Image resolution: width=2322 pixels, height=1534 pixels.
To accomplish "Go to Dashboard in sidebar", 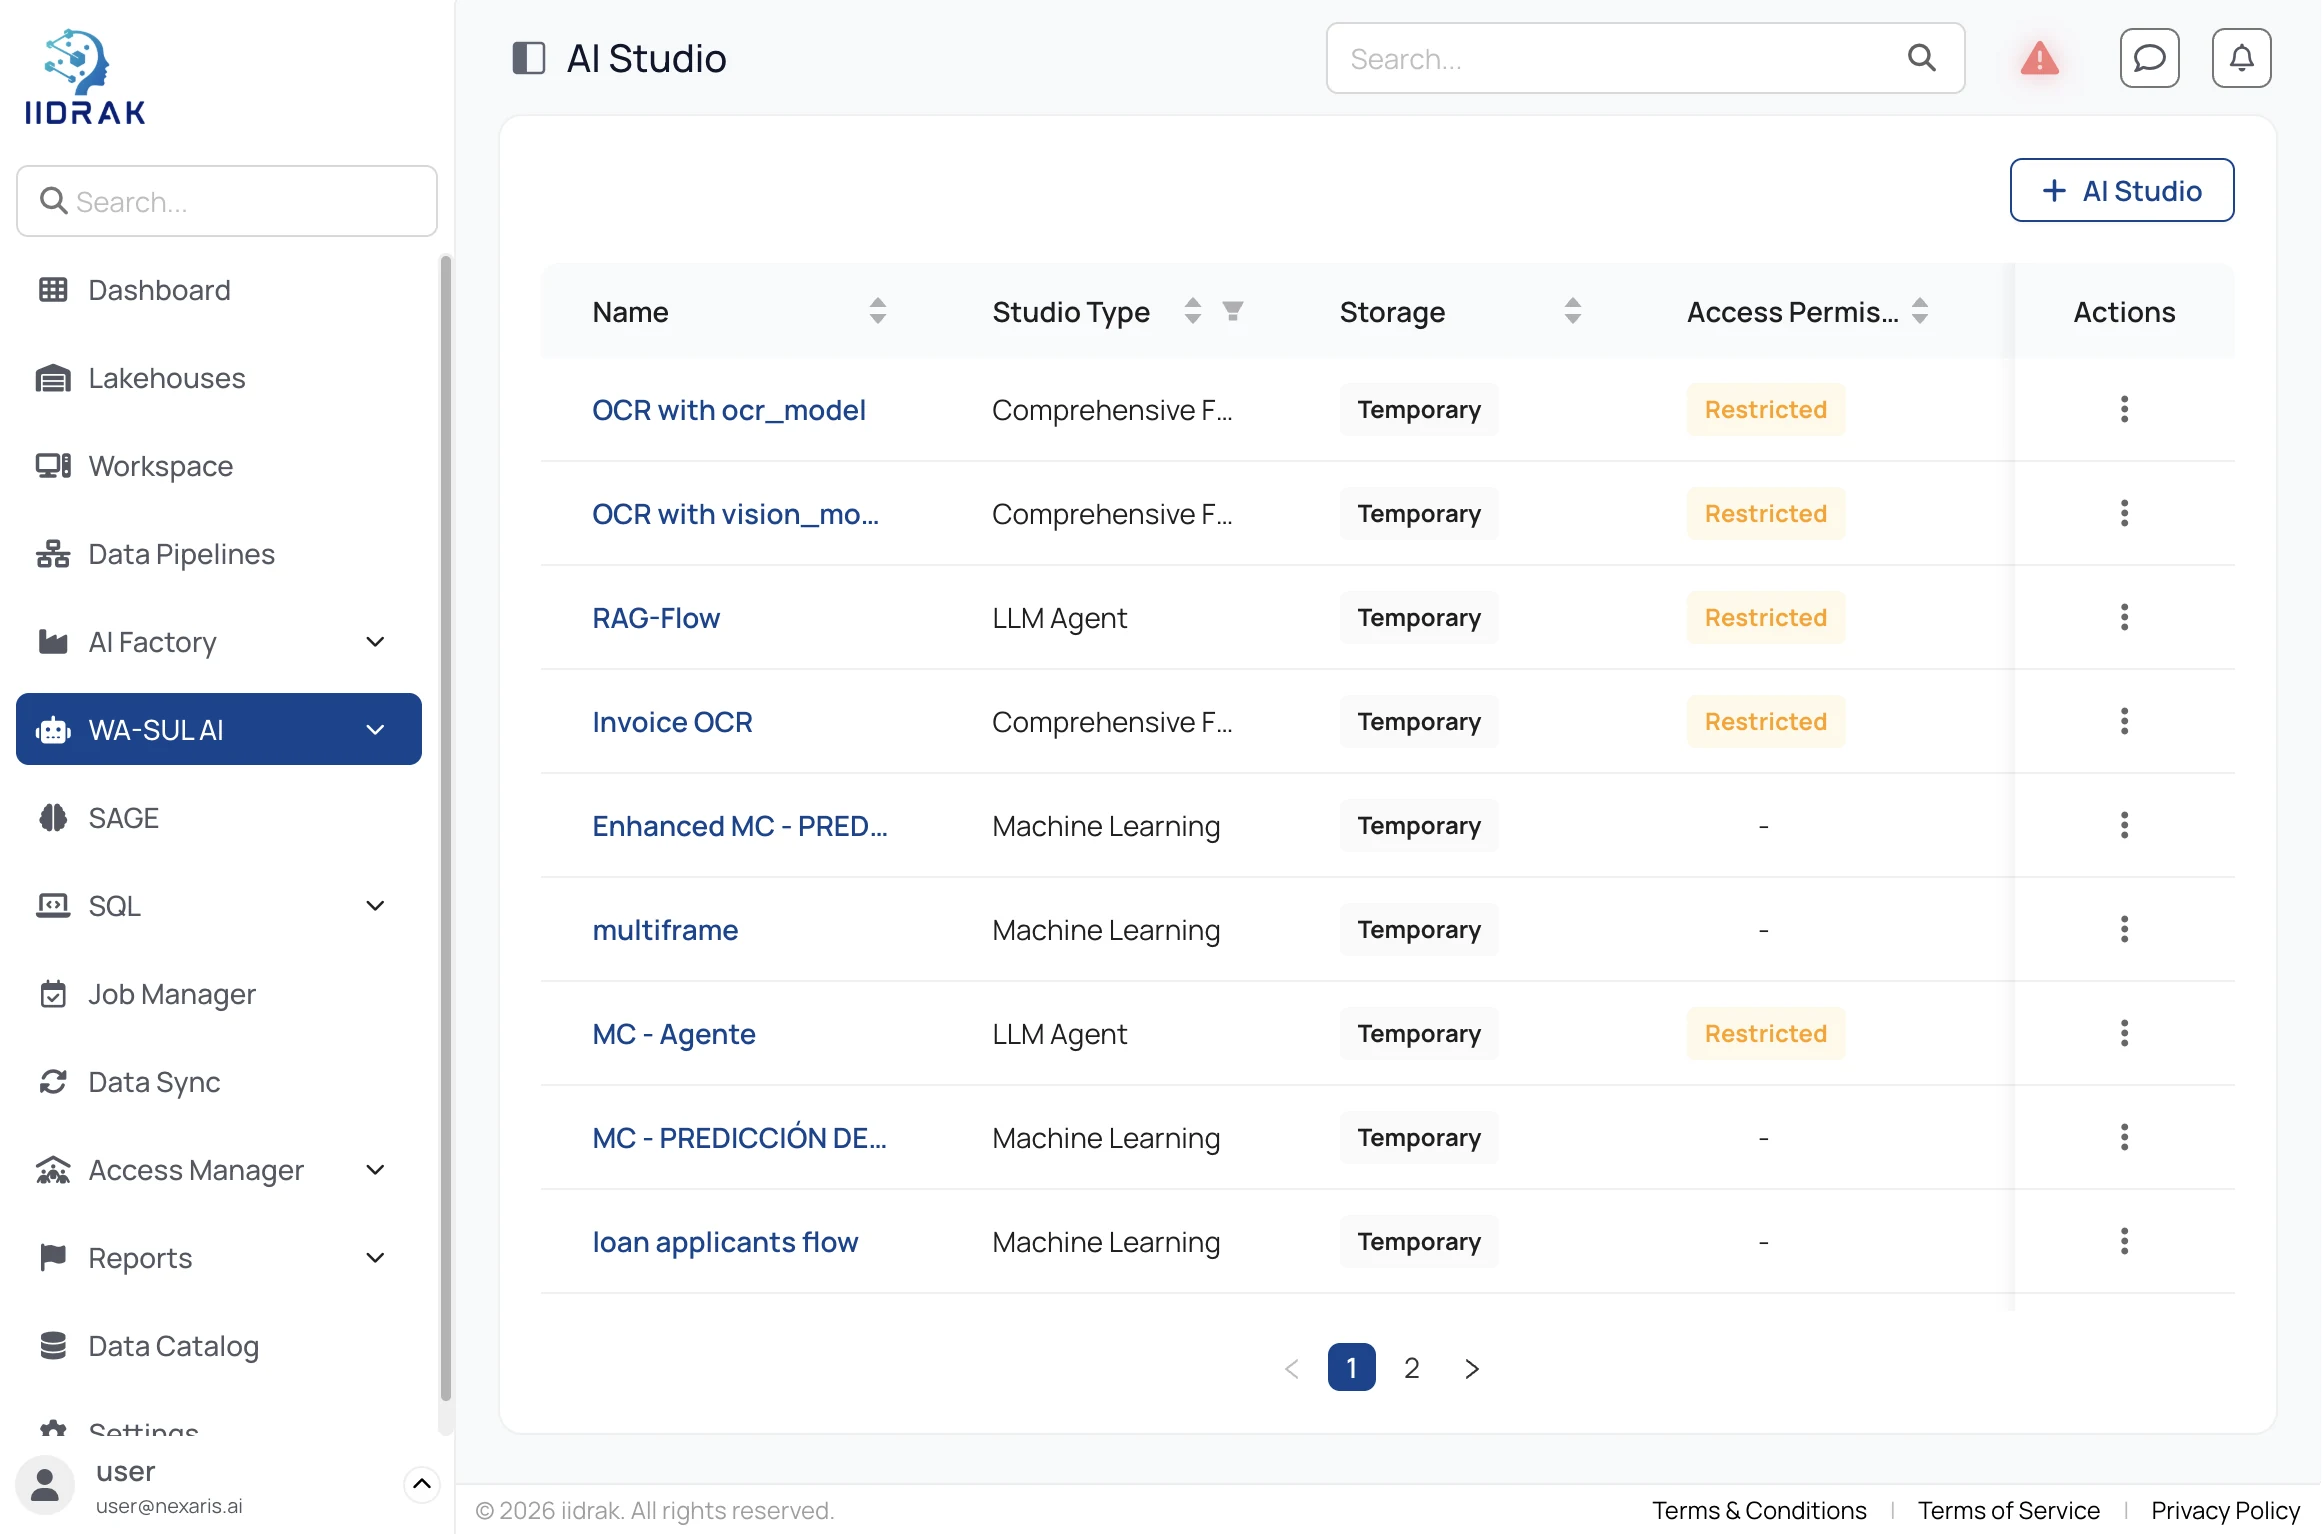I will point(219,290).
